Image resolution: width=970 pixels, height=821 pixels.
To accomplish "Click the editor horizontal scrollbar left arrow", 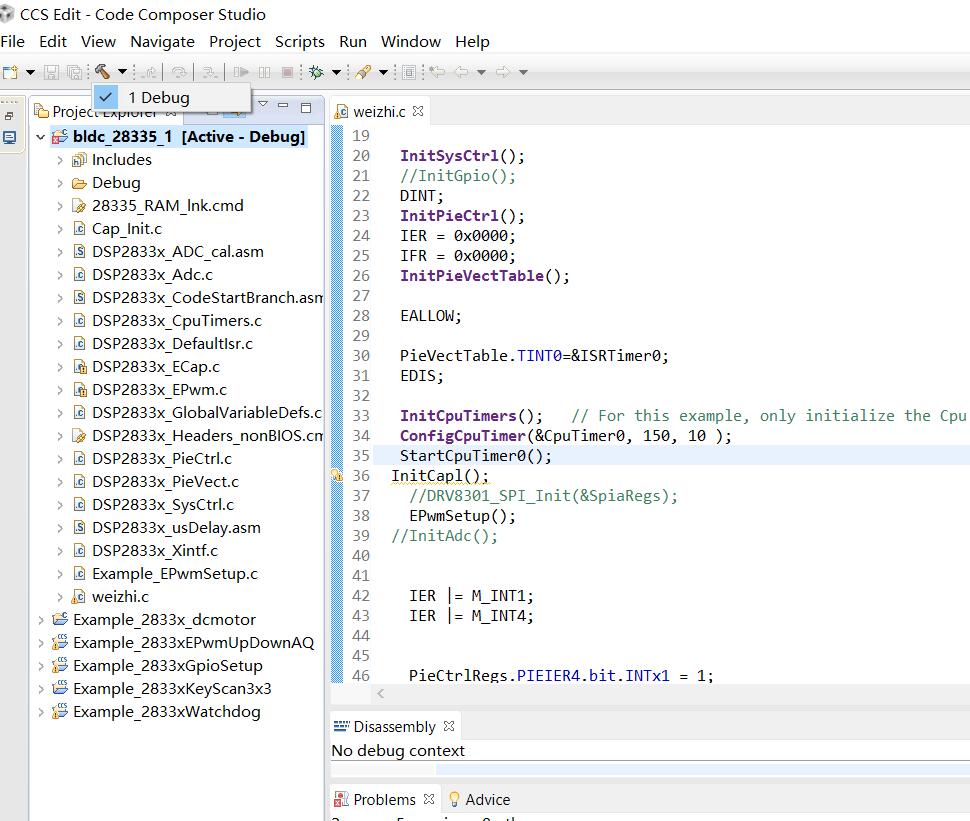I will (380, 694).
